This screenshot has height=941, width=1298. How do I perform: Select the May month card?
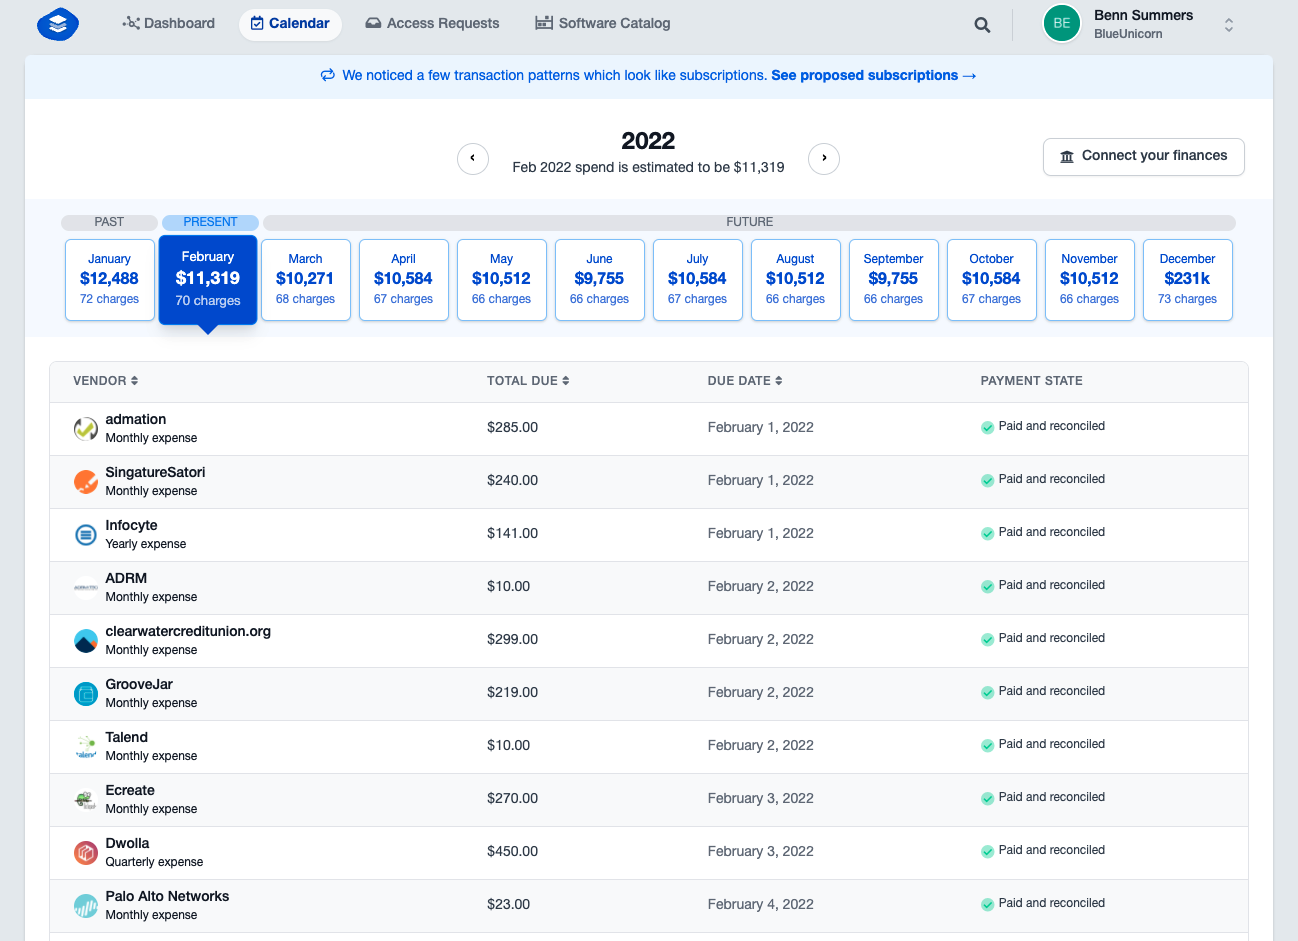pyautogui.click(x=502, y=280)
